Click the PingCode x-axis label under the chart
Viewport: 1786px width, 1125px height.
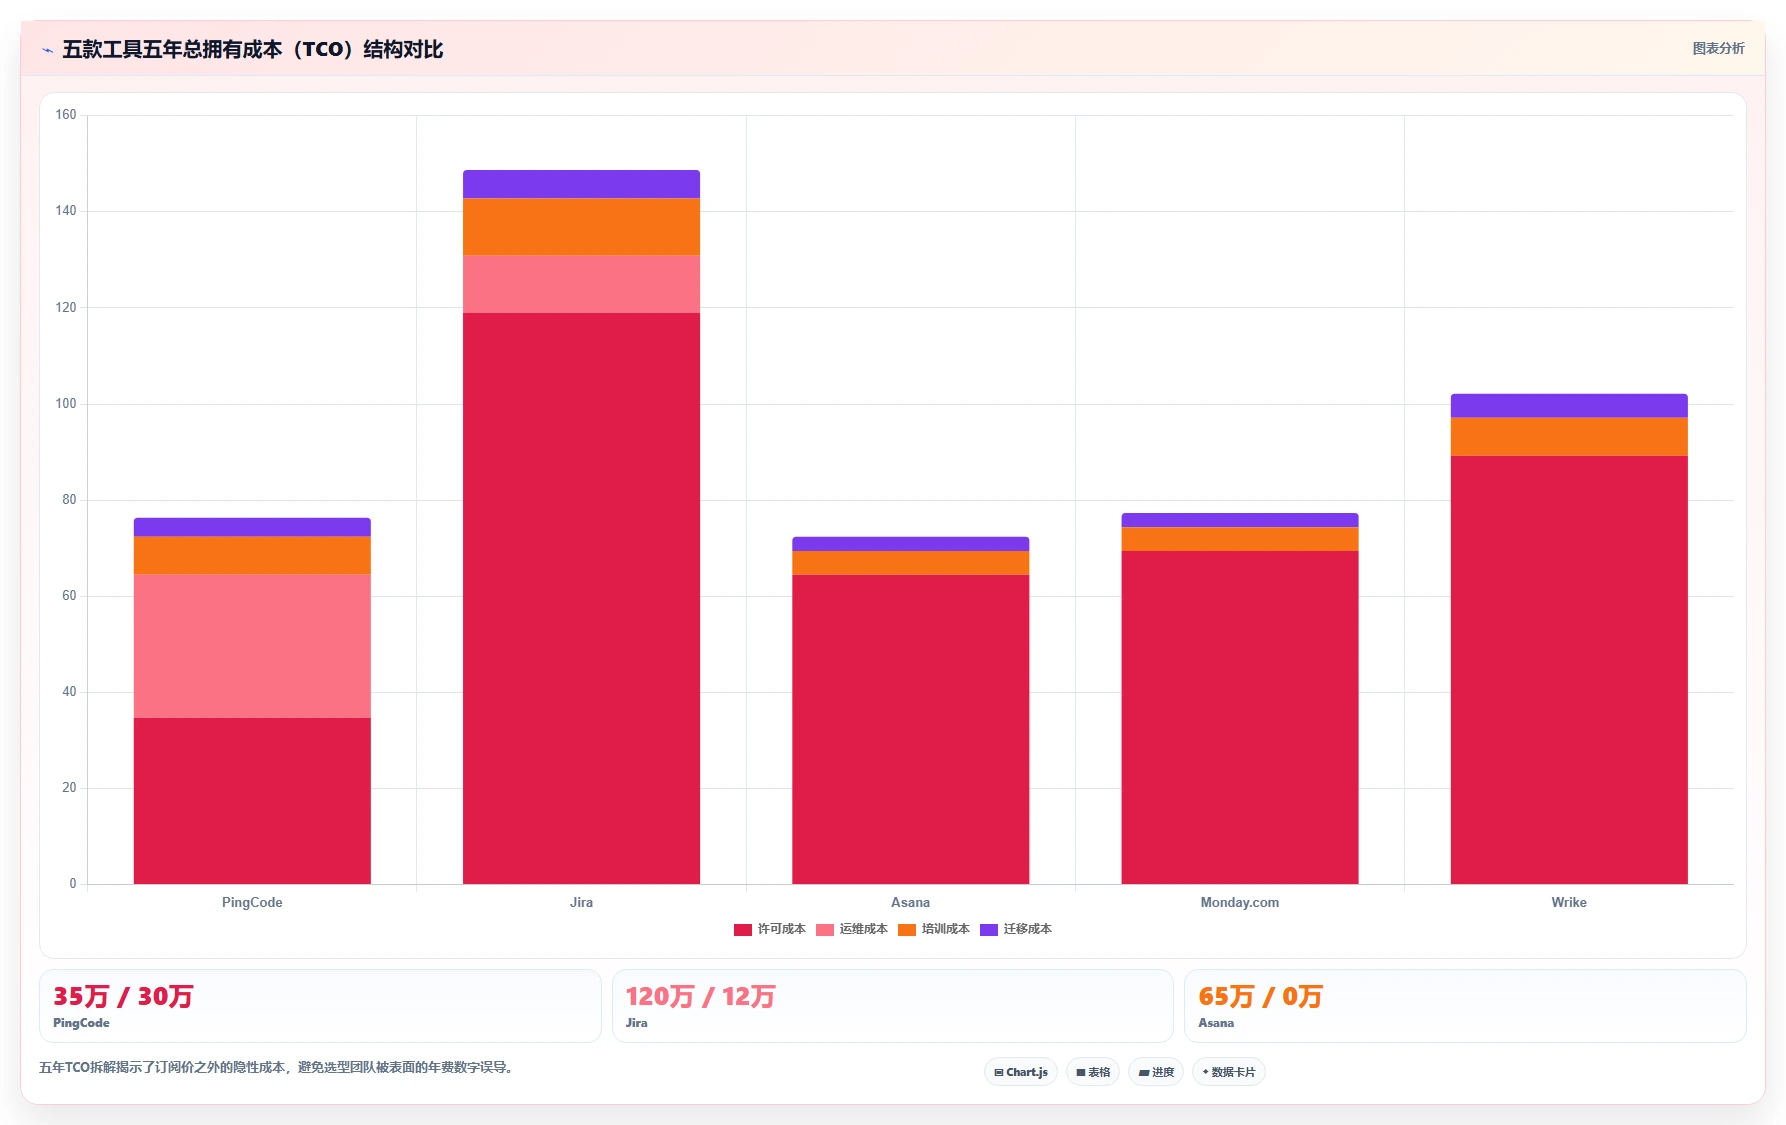pyautogui.click(x=252, y=902)
